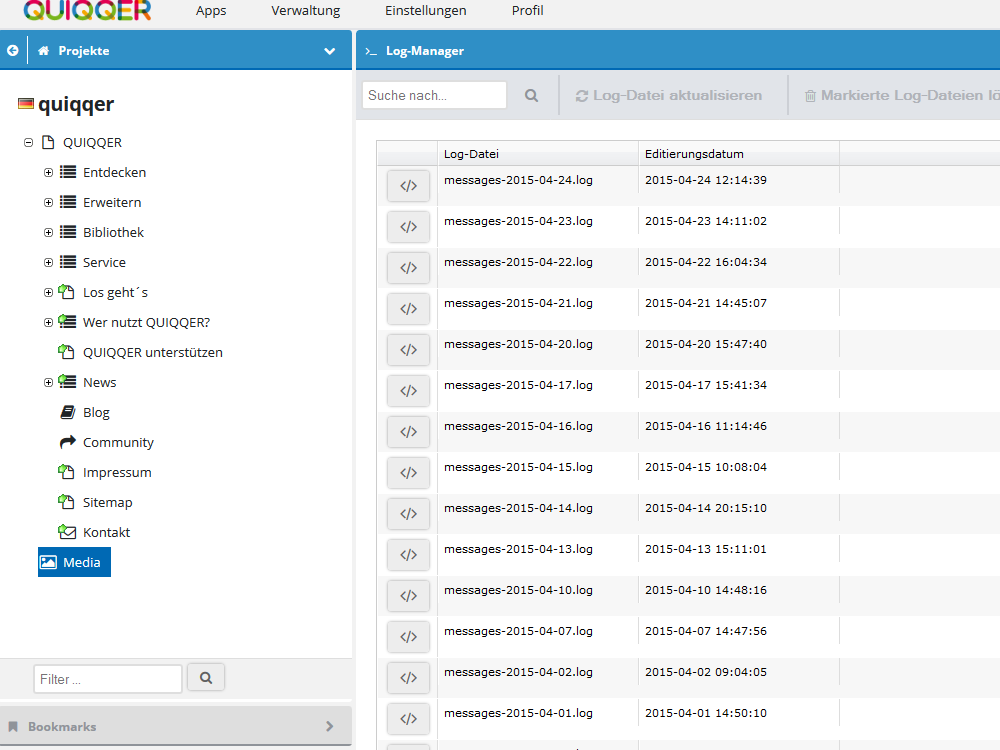Screen dimensions: 1000x750
Task: Click the QUIQQER logo
Action: point(87,10)
